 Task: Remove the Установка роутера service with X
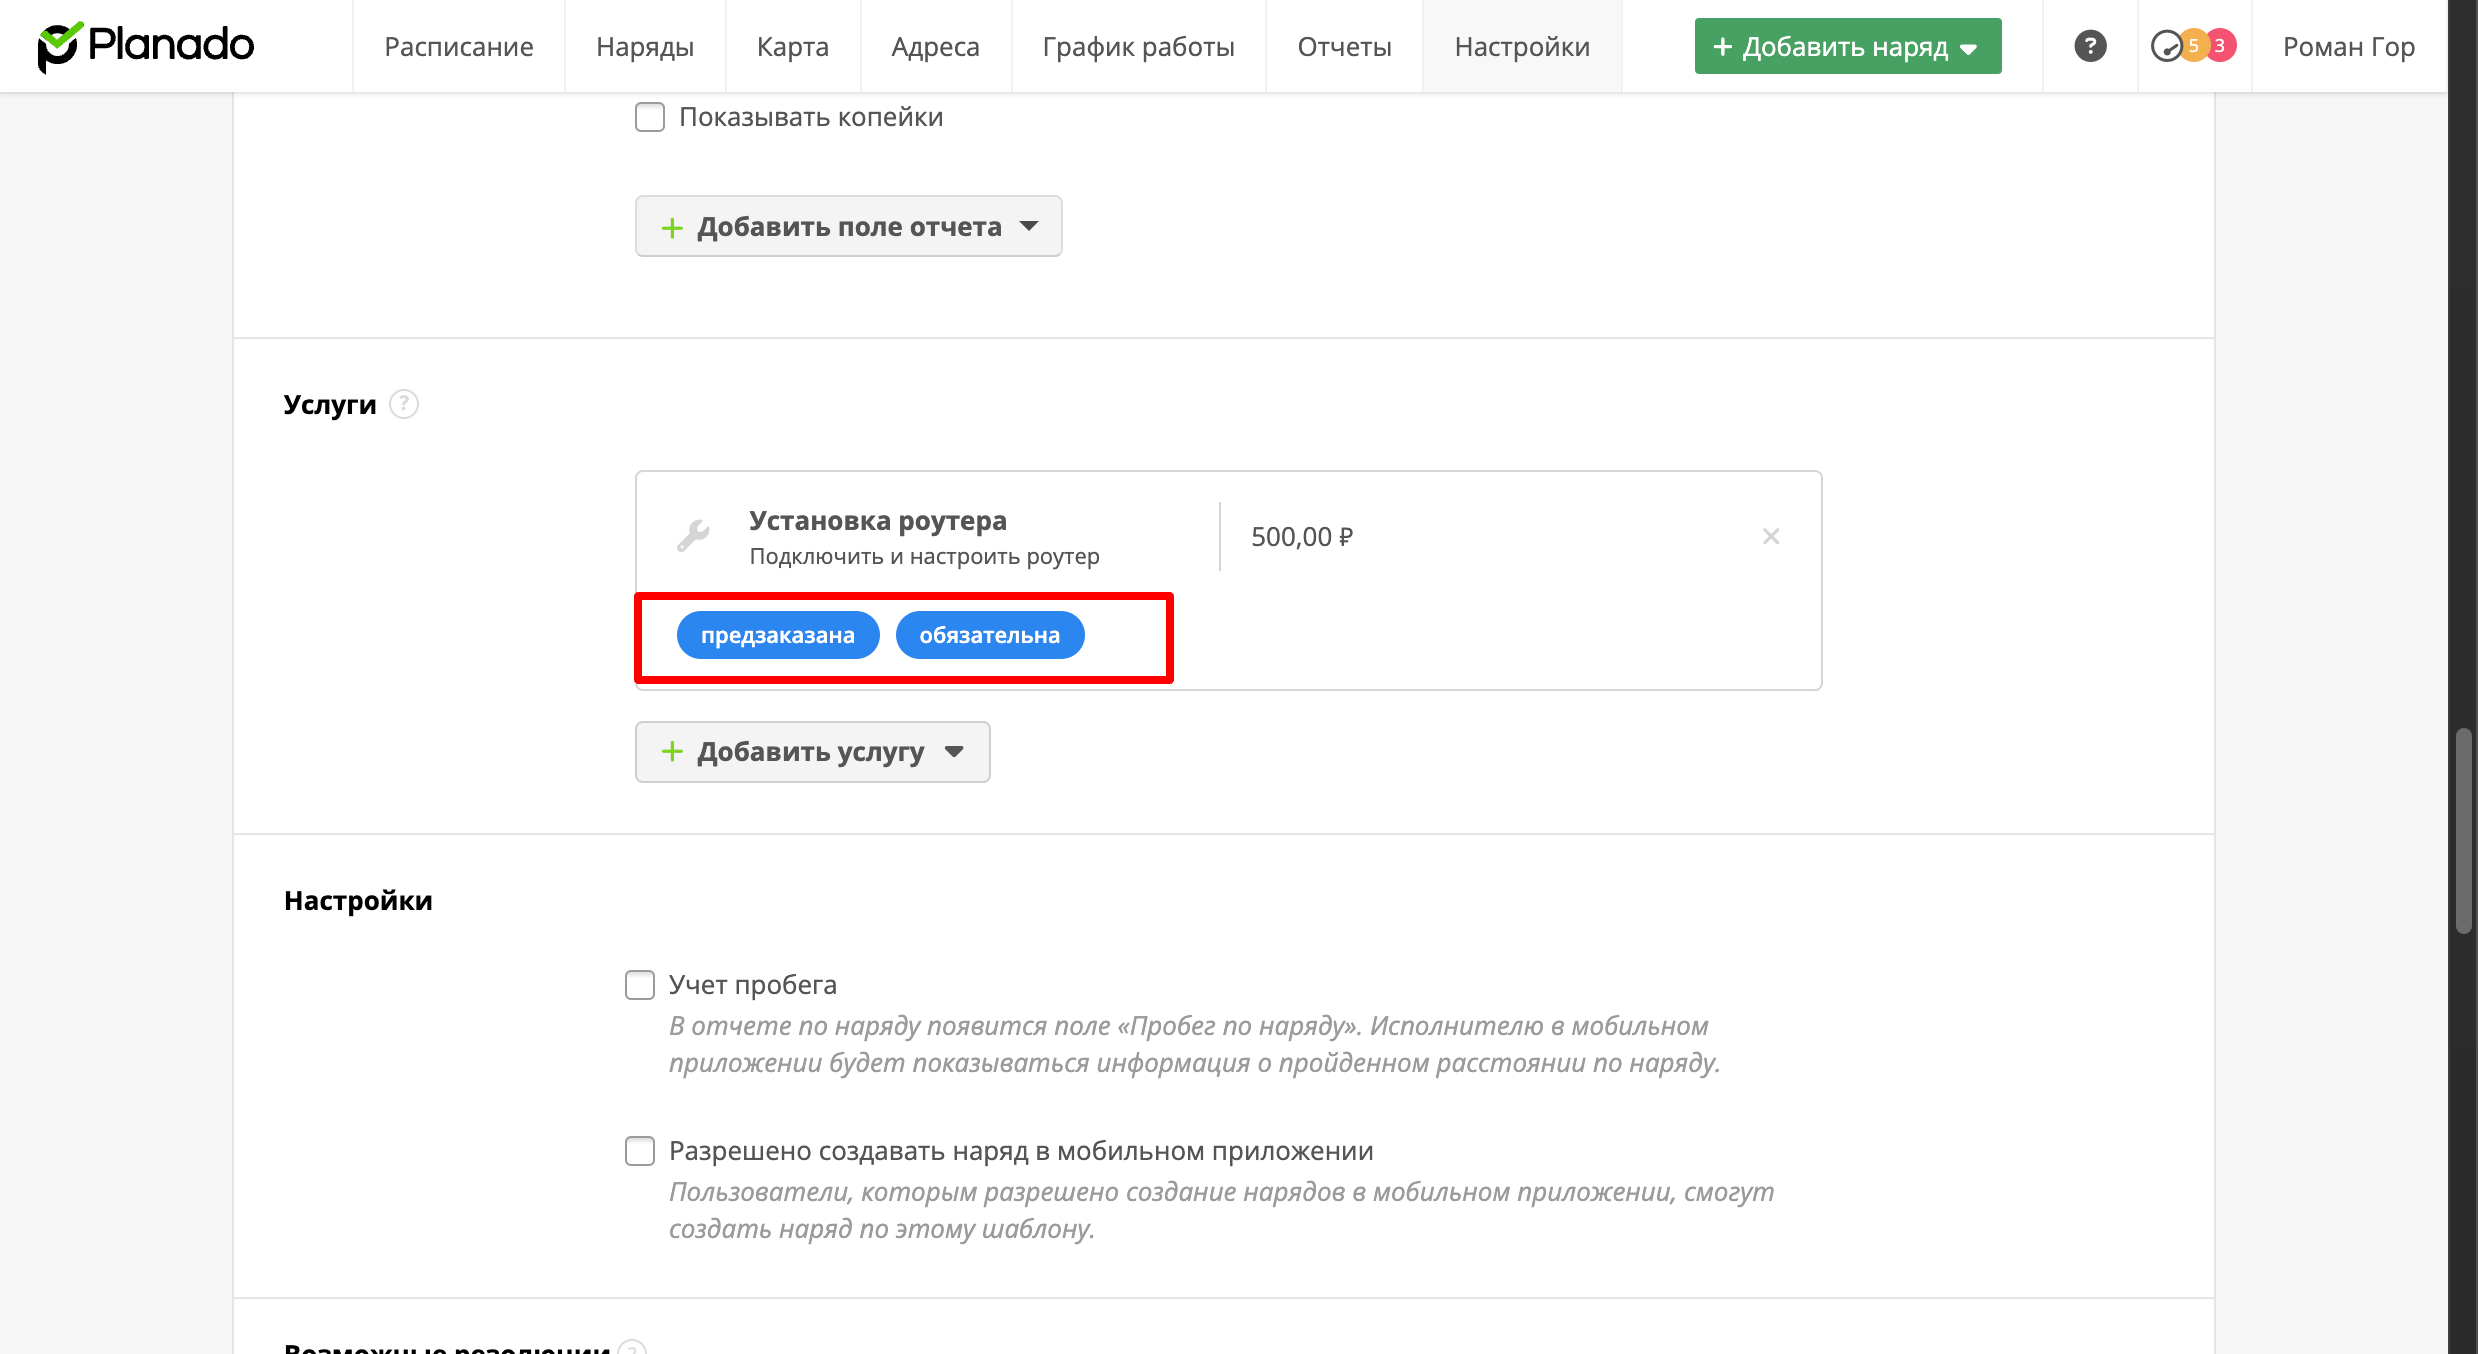point(1770,537)
